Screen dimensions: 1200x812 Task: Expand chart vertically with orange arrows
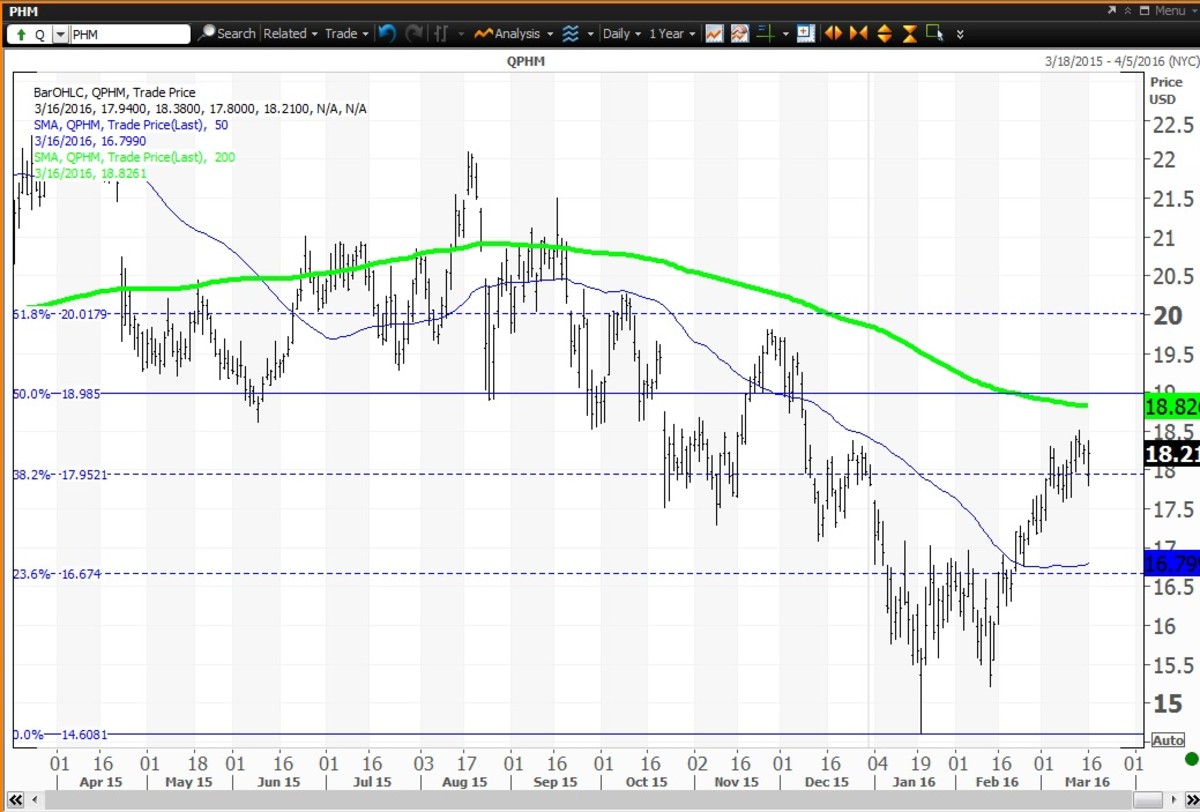point(884,33)
